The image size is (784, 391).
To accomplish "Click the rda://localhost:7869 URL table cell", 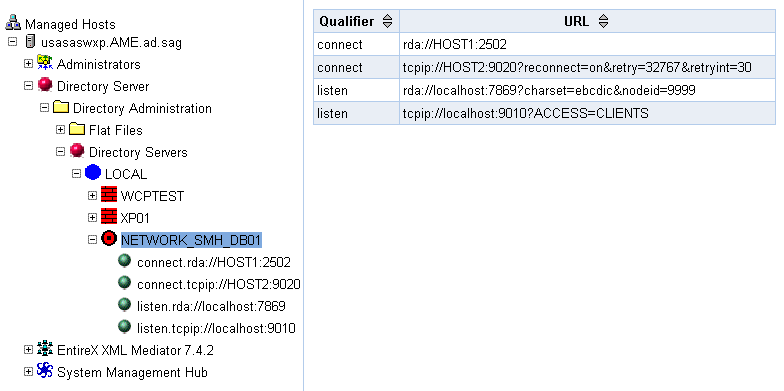I will [588, 90].
